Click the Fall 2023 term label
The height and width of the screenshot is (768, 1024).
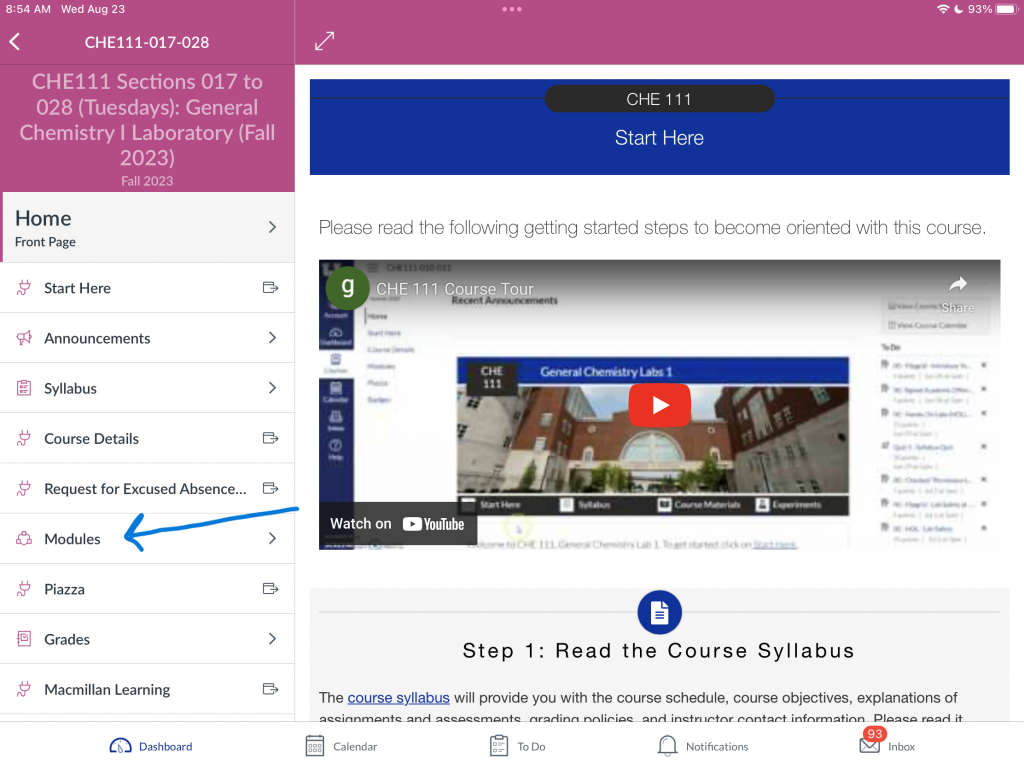[x=147, y=181]
